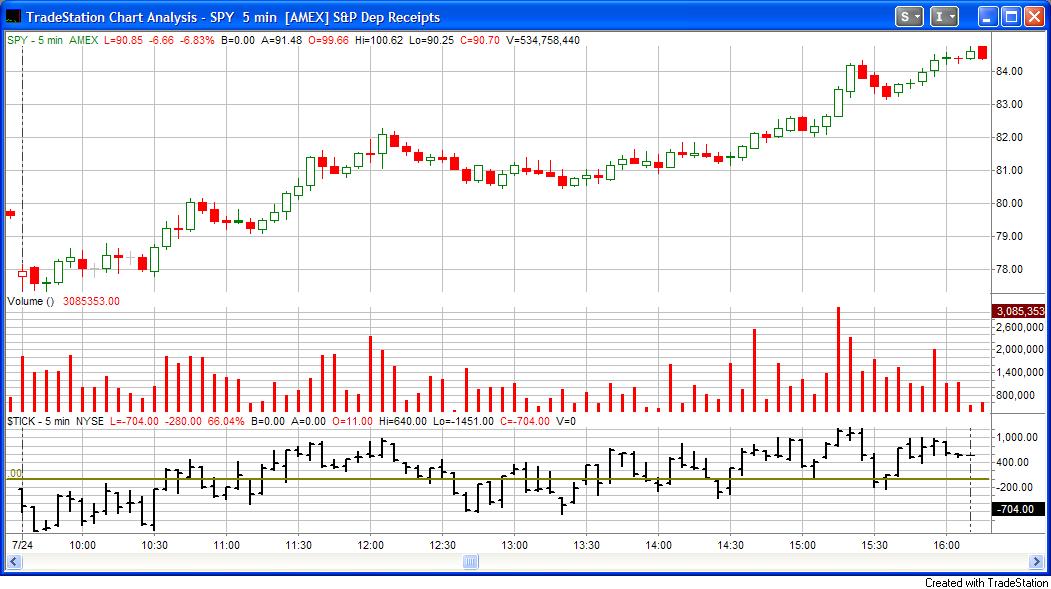Click the 84.00 price axis label
The height and width of the screenshot is (589, 1051).
[1009, 71]
